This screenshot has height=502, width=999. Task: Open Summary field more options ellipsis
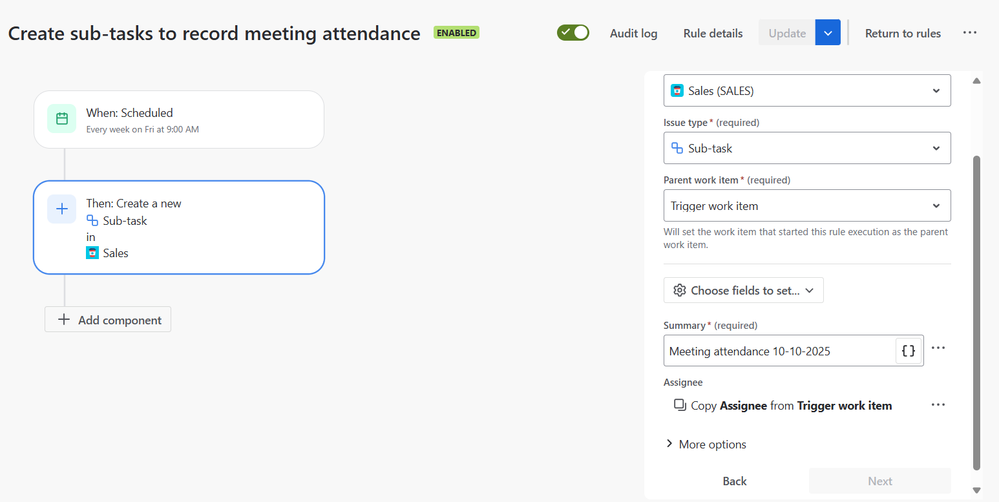click(x=938, y=349)
